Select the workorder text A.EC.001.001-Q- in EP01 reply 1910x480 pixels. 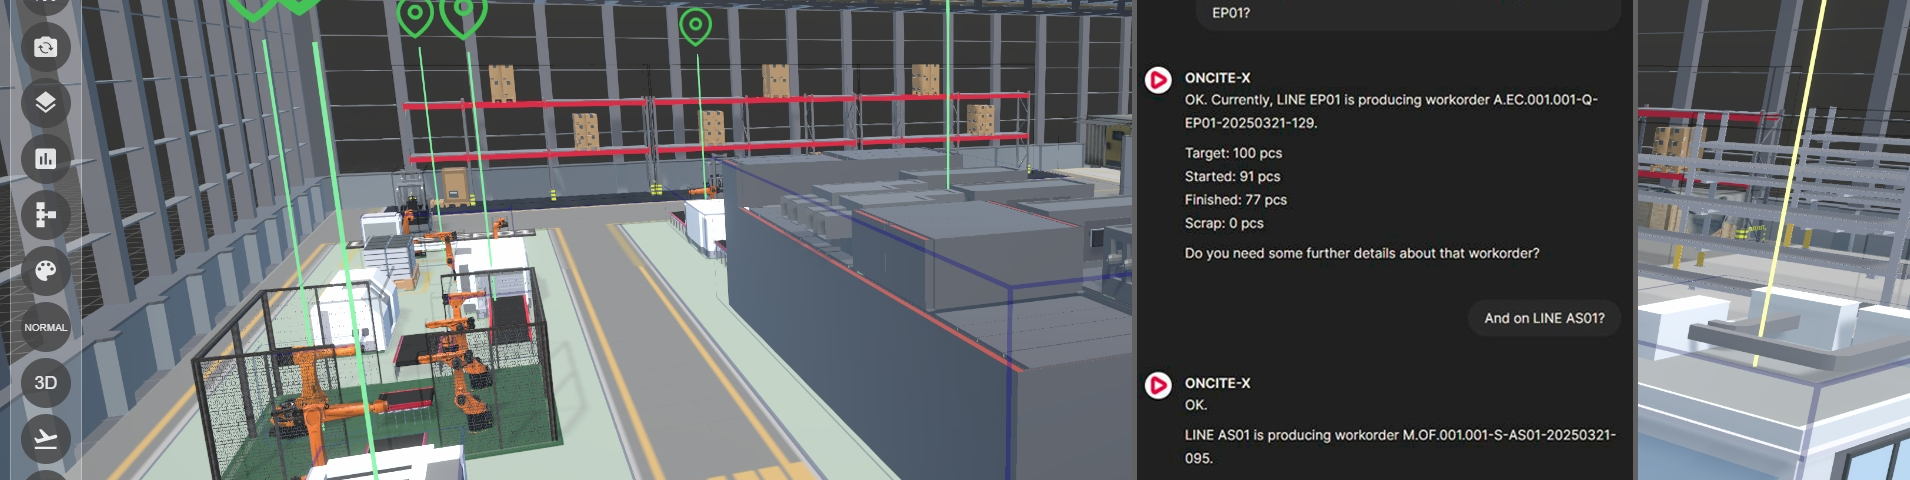coord(1545,100)
